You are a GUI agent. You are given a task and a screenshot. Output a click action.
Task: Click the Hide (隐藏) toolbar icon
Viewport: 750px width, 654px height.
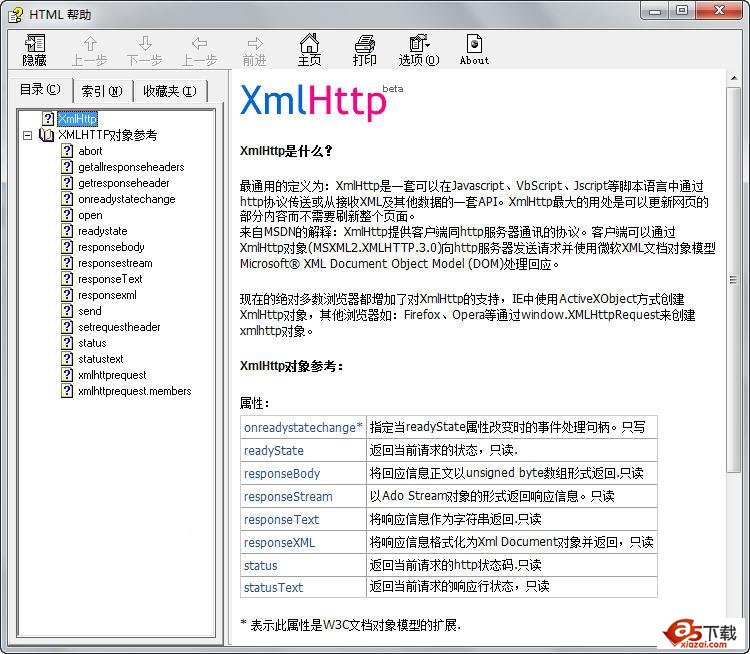point(34,50)
